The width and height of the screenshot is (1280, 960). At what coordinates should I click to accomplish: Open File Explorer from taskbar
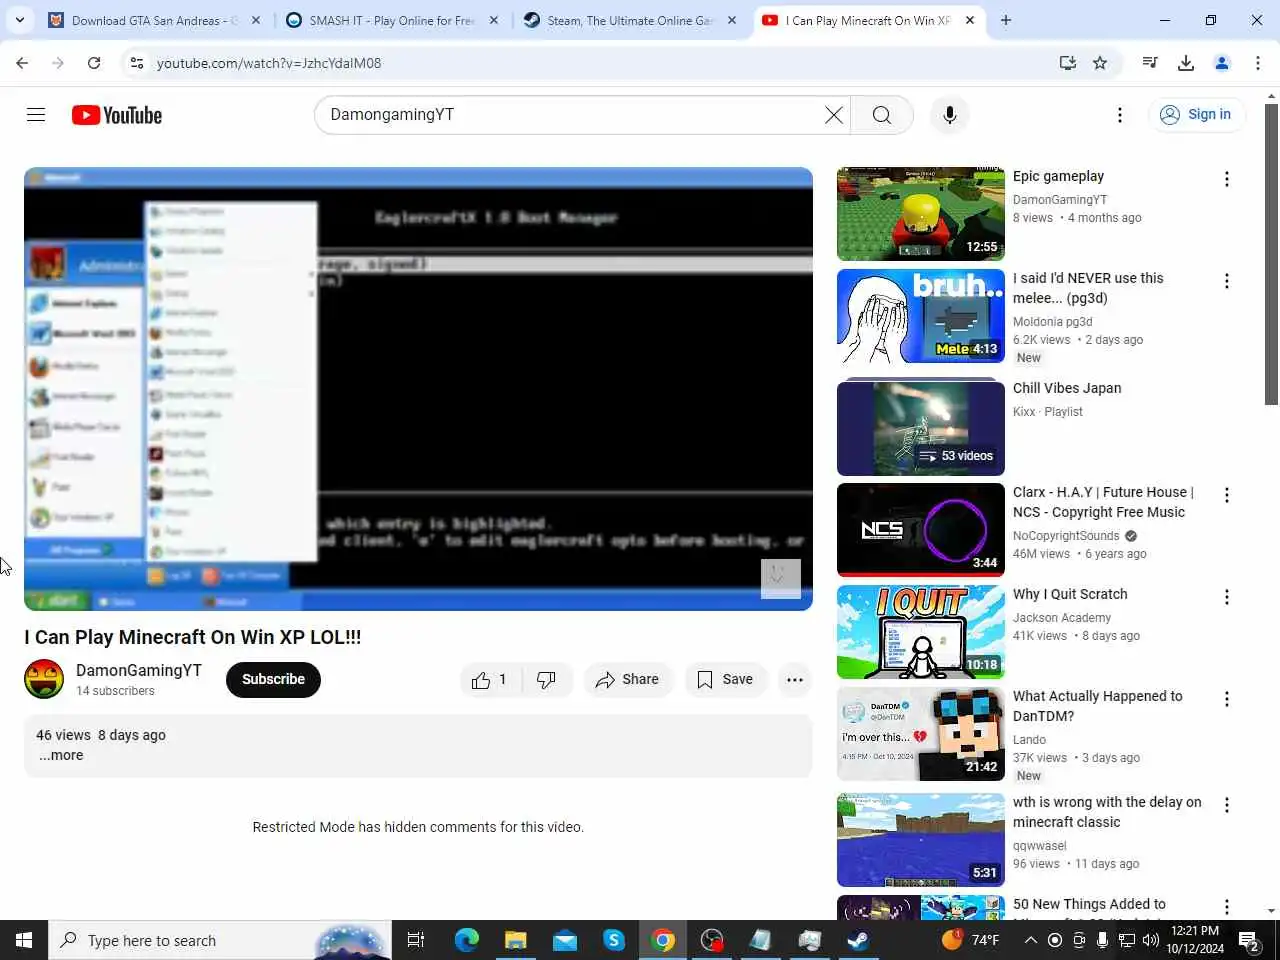515,940
